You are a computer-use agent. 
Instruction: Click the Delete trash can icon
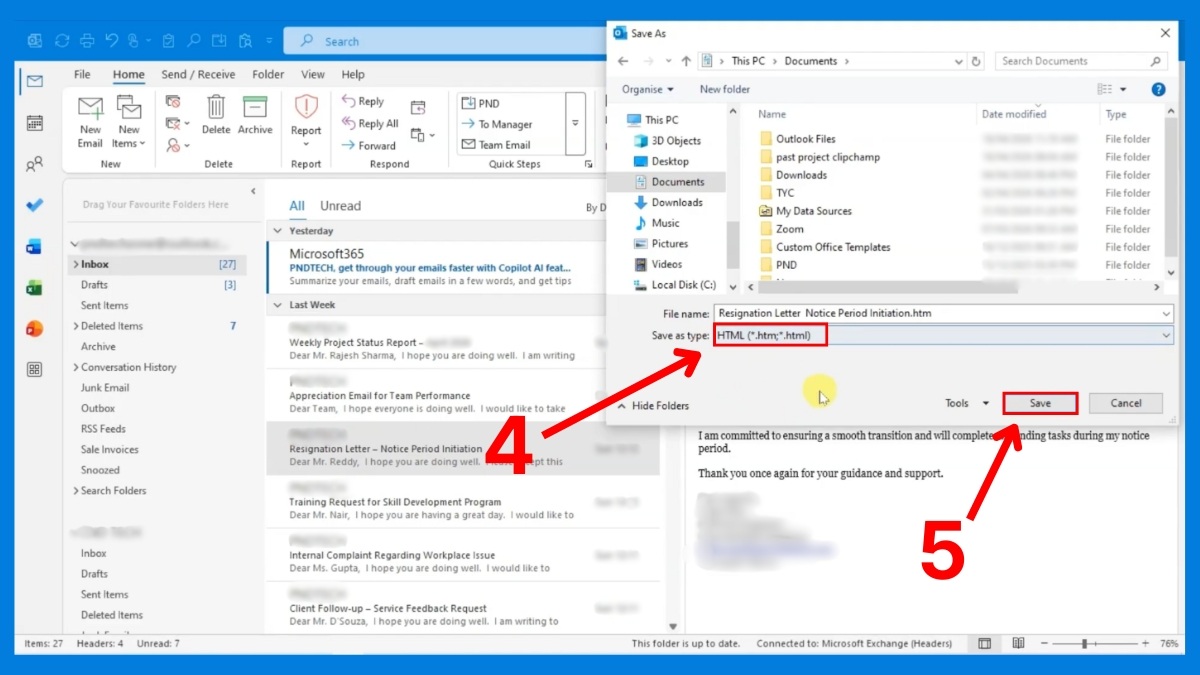216,115
